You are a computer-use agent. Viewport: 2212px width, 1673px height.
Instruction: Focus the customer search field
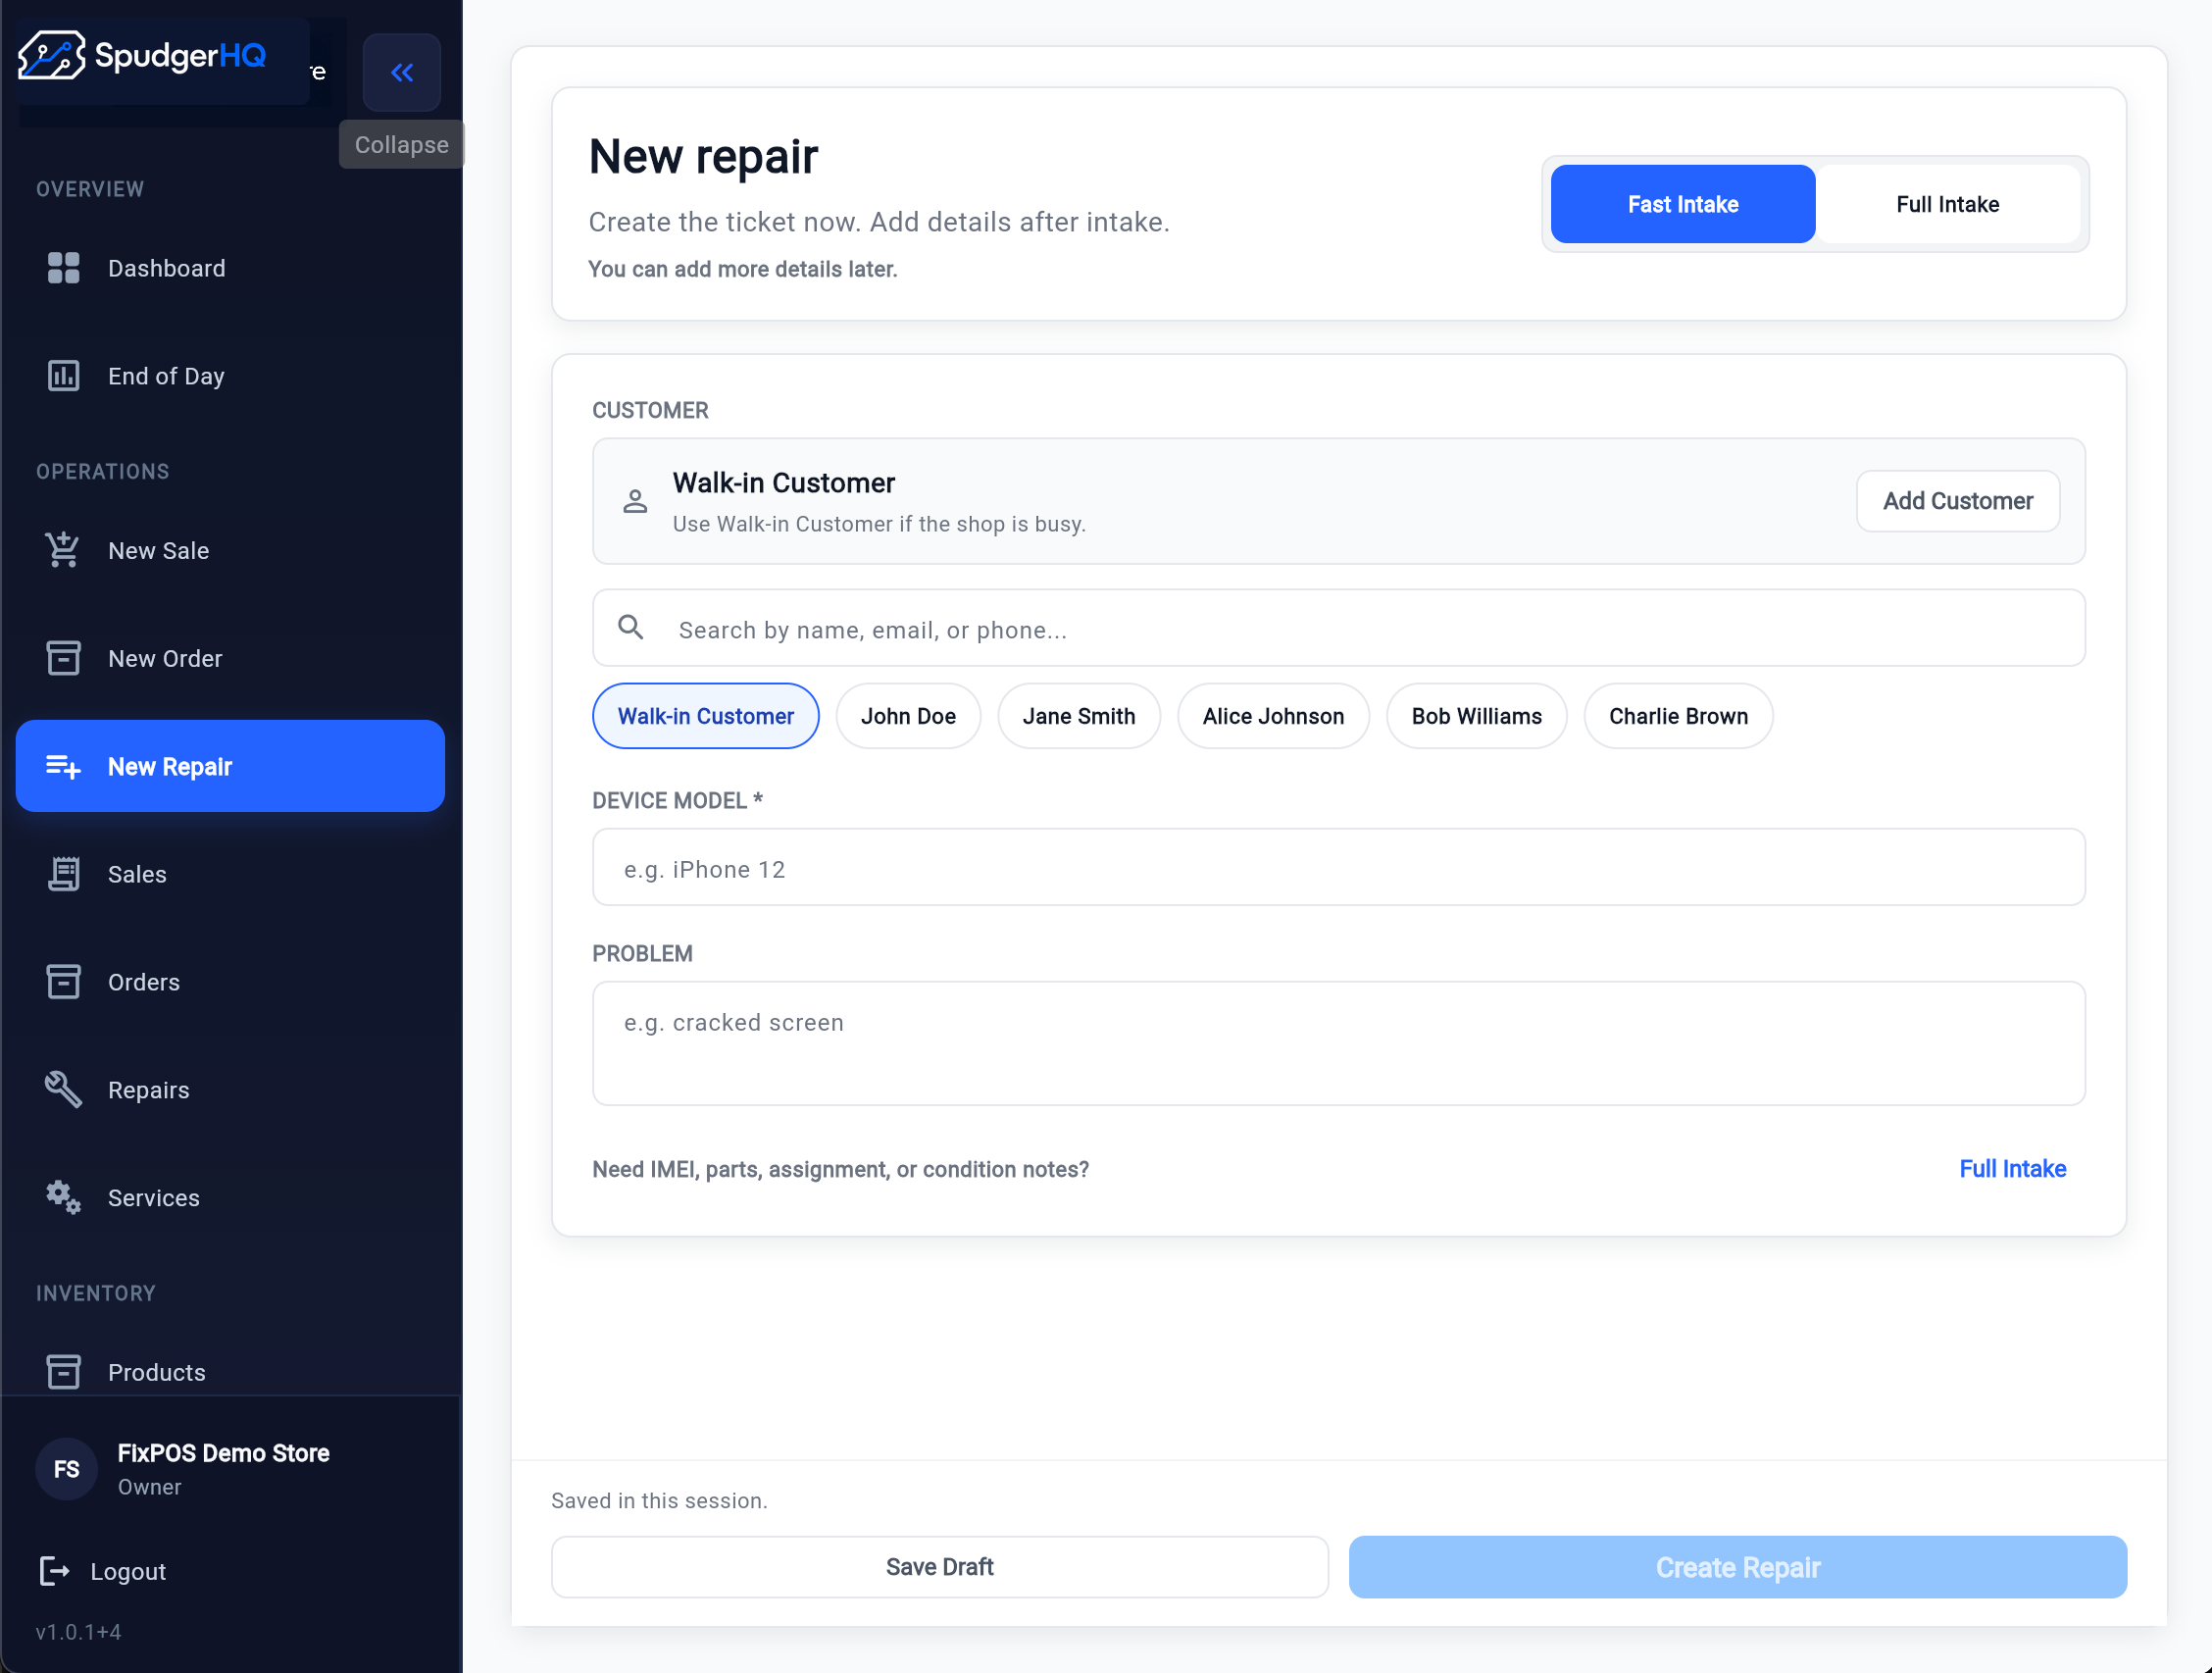point(1339,628)
